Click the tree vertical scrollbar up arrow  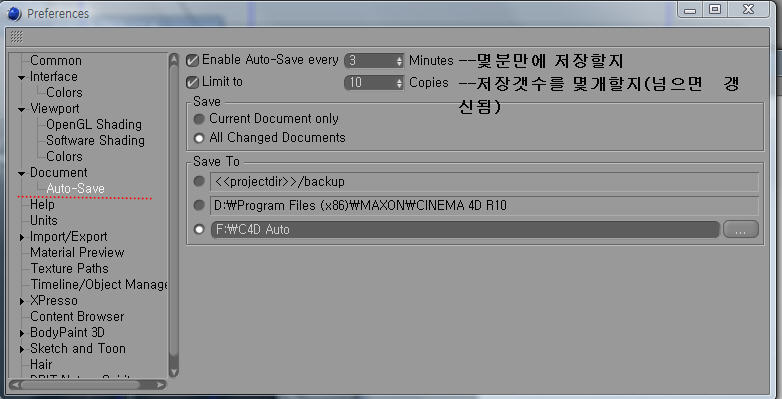point(174,59)
